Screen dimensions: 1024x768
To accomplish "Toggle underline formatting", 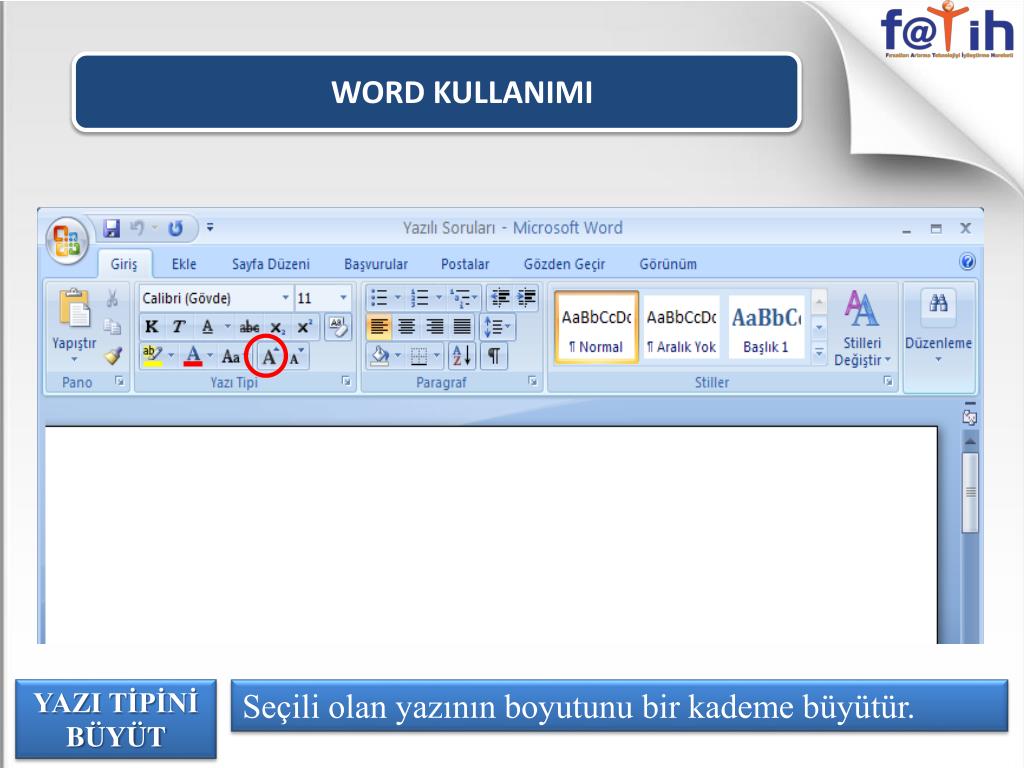I will coord(207,327).
